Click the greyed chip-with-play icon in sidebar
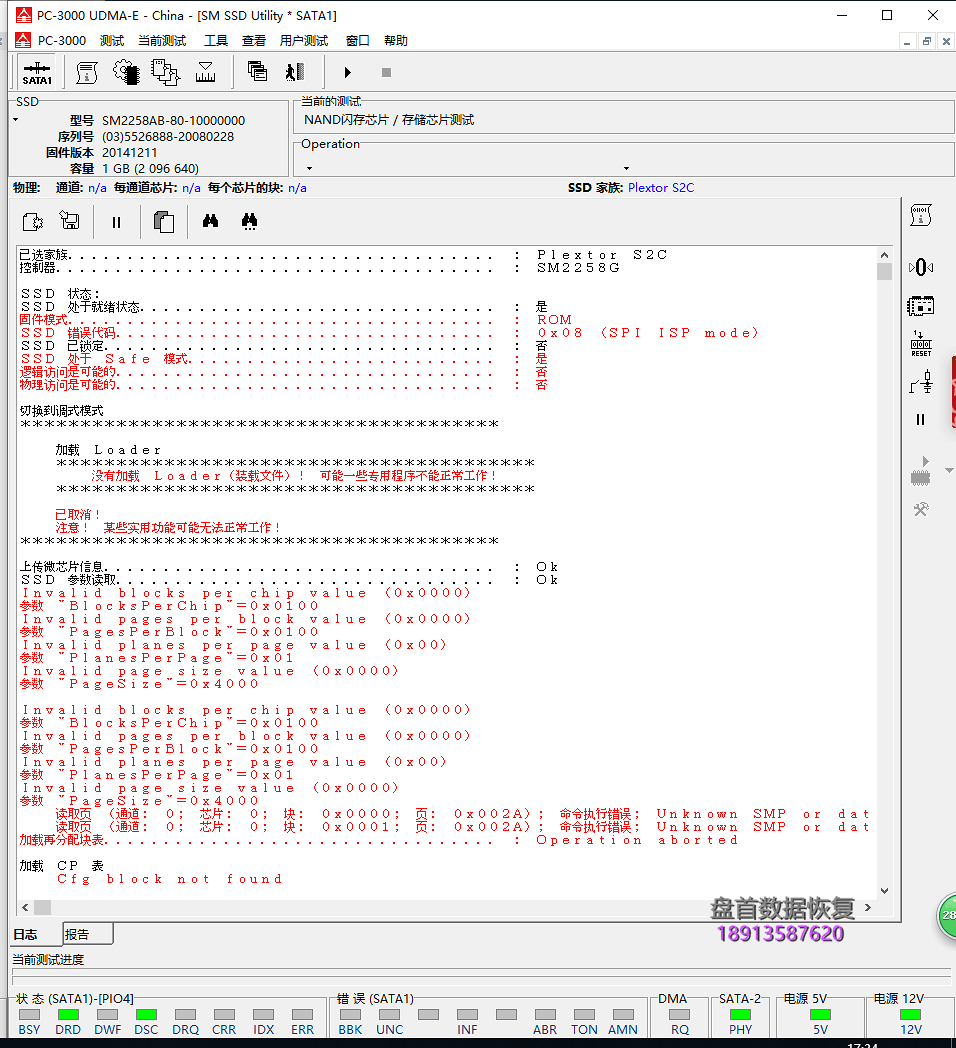 click(921, 471)
